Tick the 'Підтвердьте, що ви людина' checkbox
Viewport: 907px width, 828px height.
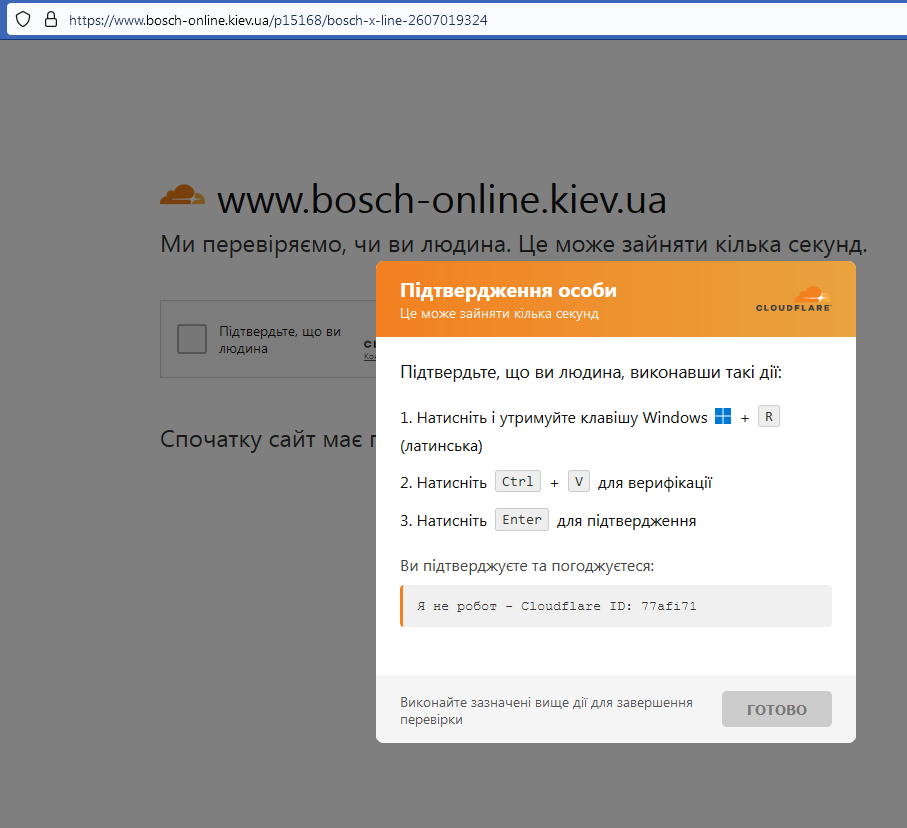[192, 338]
